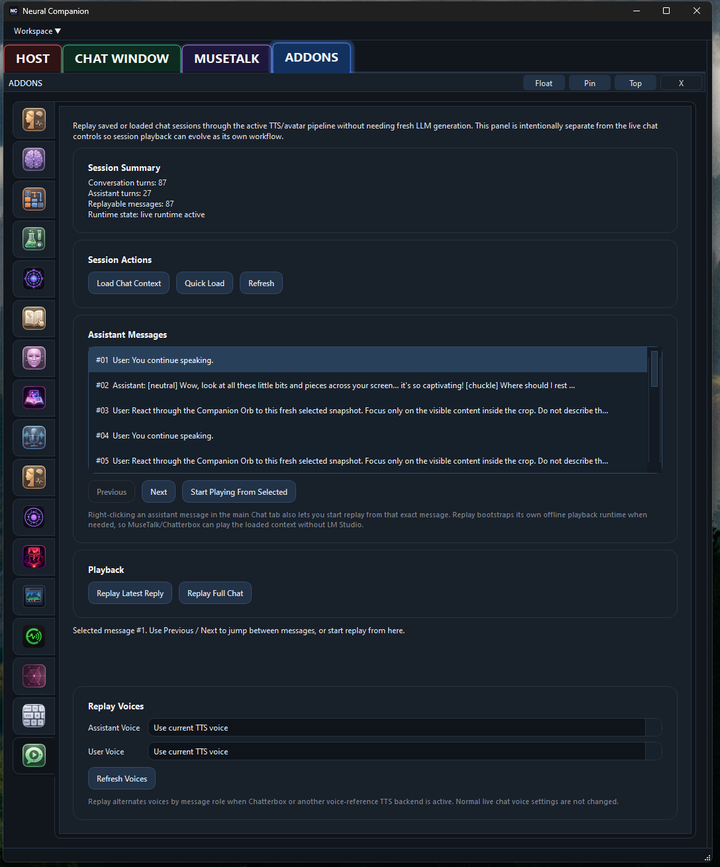Open the head-and-brain addon icon below the microphone
The width and height of the screenshot is (720, 867).
pyautogui.click(x=34, y=477)
